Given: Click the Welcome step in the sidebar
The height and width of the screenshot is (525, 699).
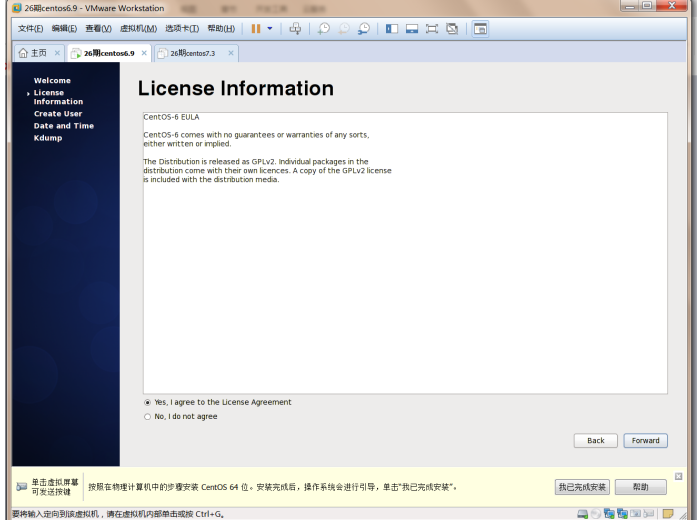Looking at the screenshot, I should click(x=52, y=81).
